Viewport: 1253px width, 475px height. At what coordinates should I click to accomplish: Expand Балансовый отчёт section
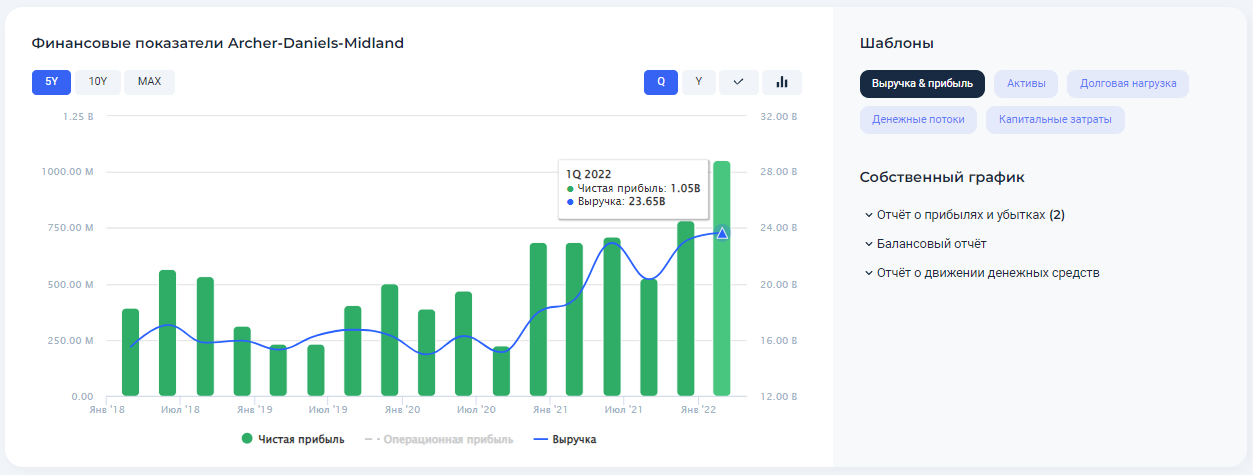[x=925, y=244]
